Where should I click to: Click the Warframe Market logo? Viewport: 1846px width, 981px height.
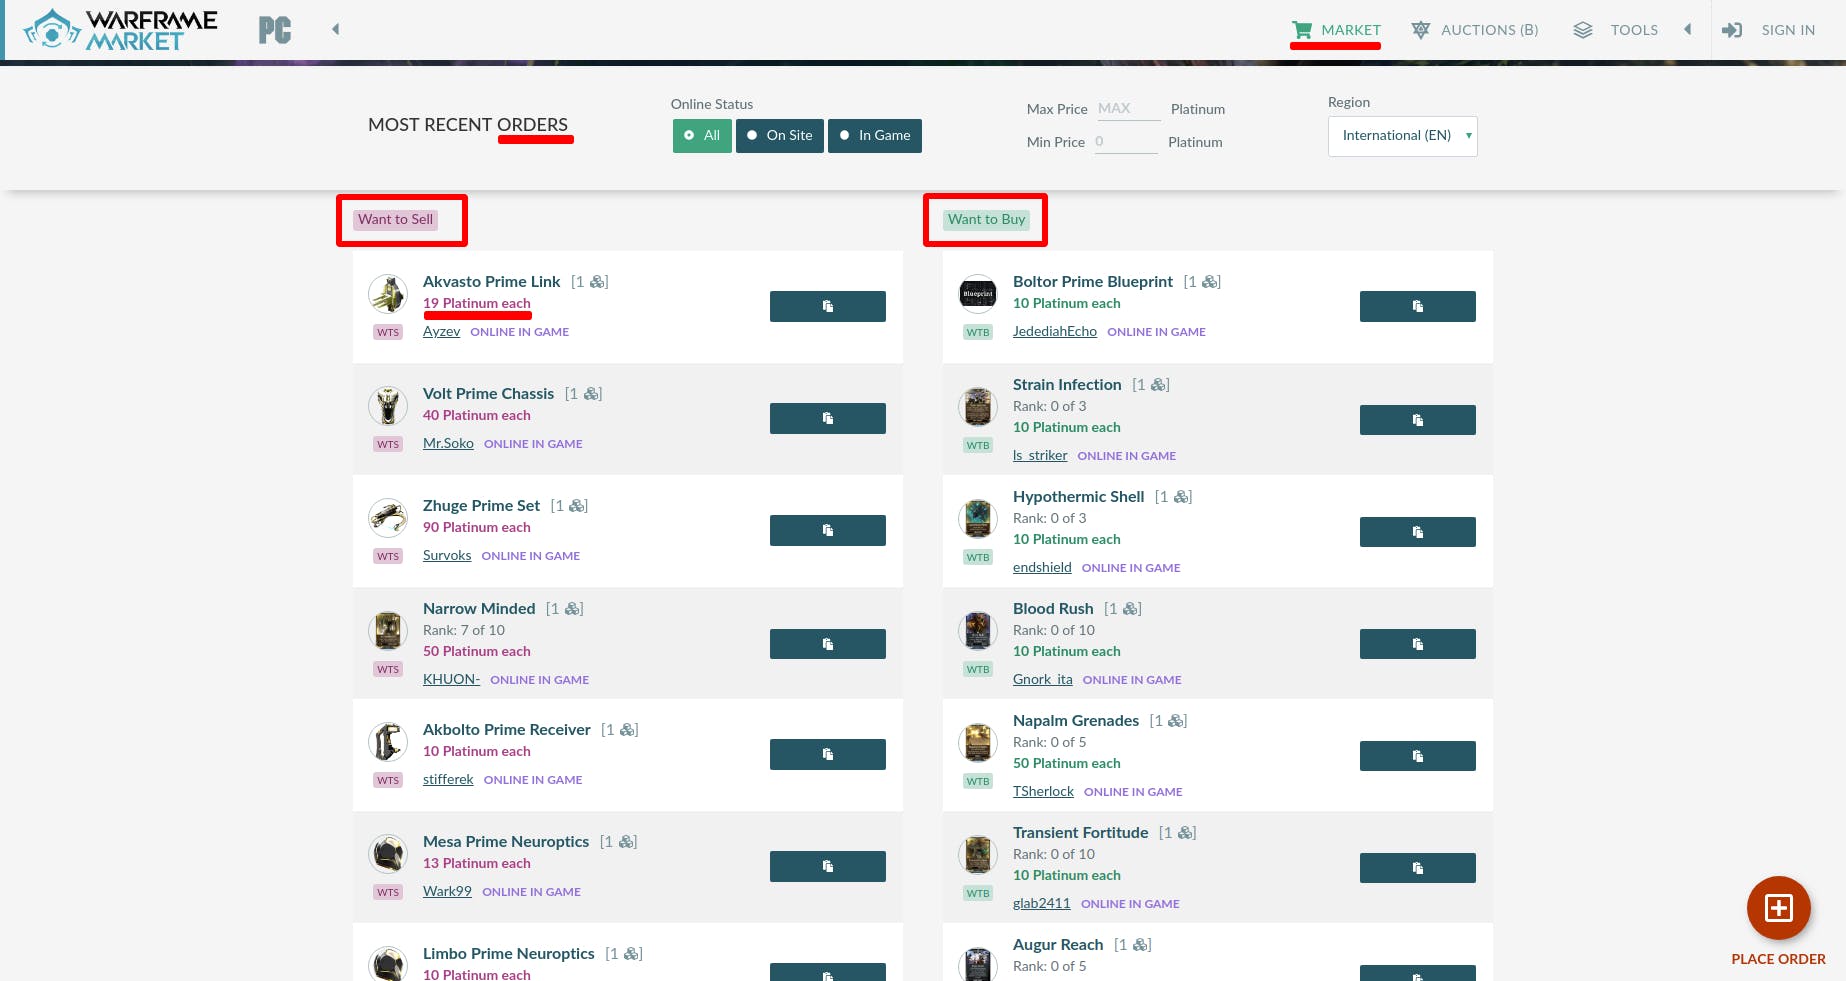click(x=120, y=30)
